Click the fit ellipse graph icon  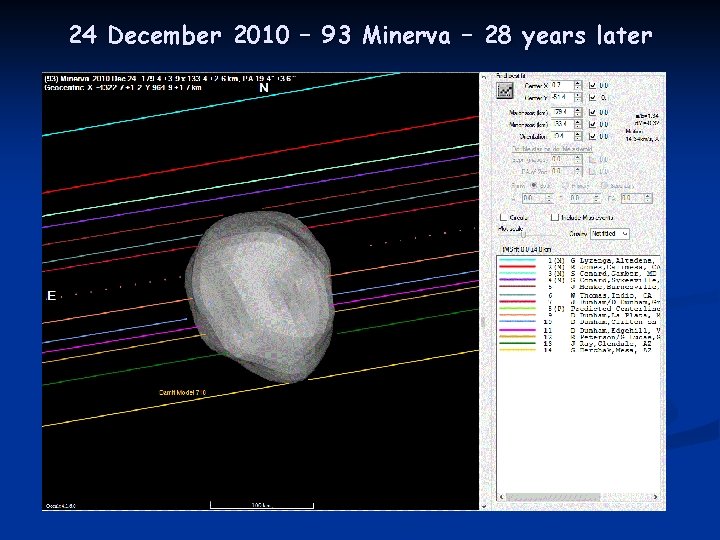click(x=506, y=91)
